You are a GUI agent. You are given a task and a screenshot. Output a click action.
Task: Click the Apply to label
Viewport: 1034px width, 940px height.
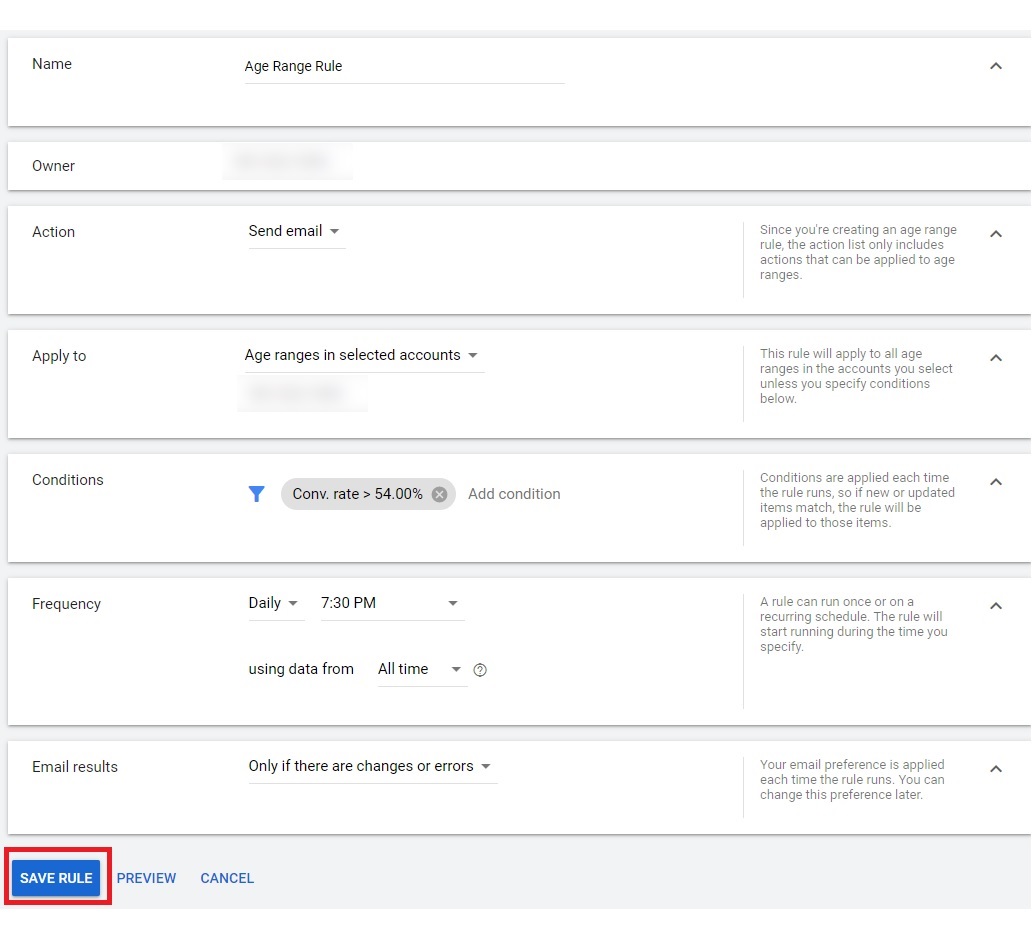click(x=59, y=356)
